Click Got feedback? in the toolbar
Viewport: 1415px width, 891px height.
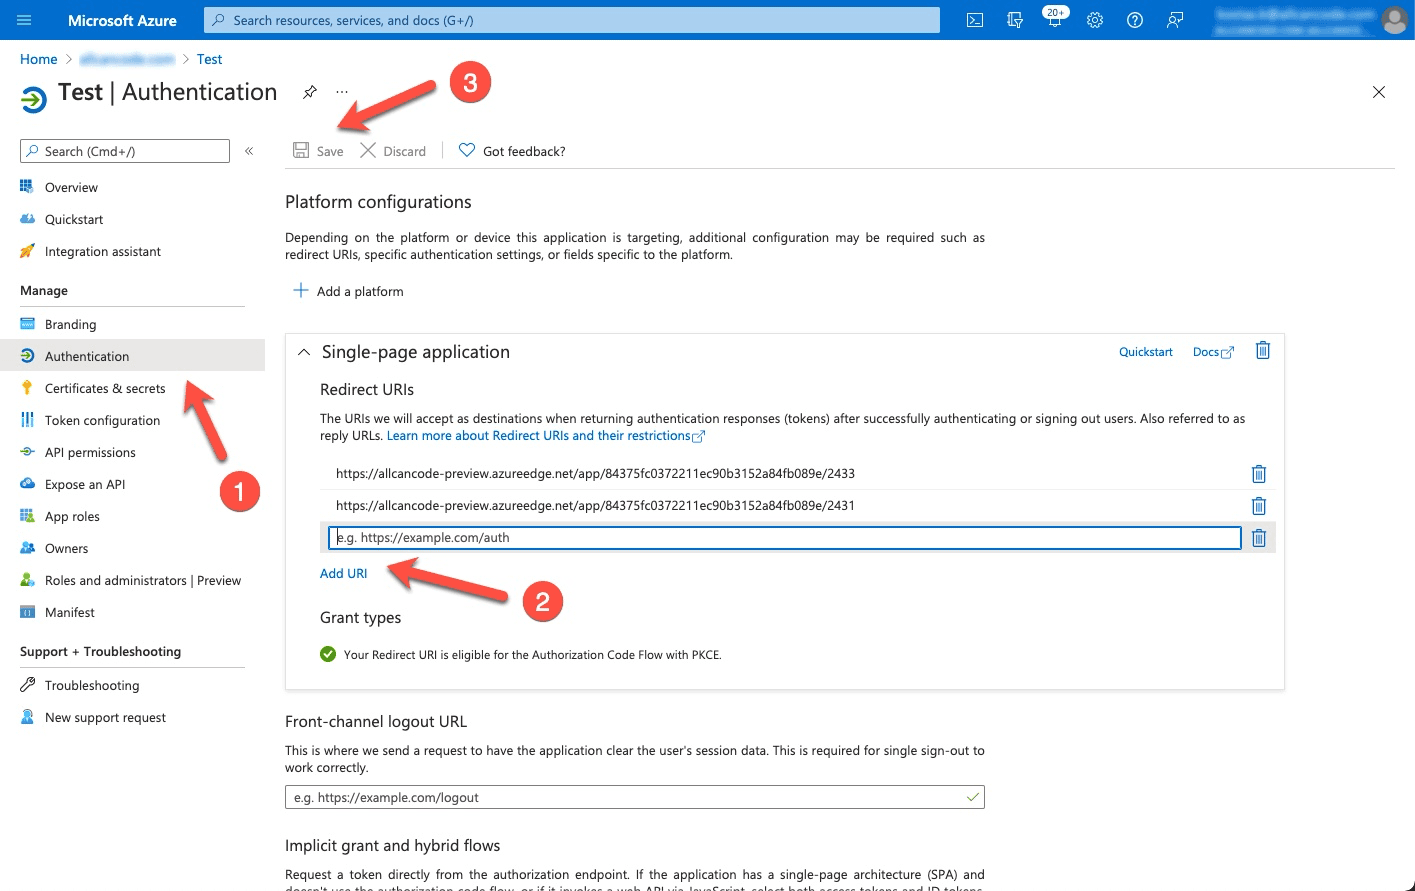(x=512, y=151)
